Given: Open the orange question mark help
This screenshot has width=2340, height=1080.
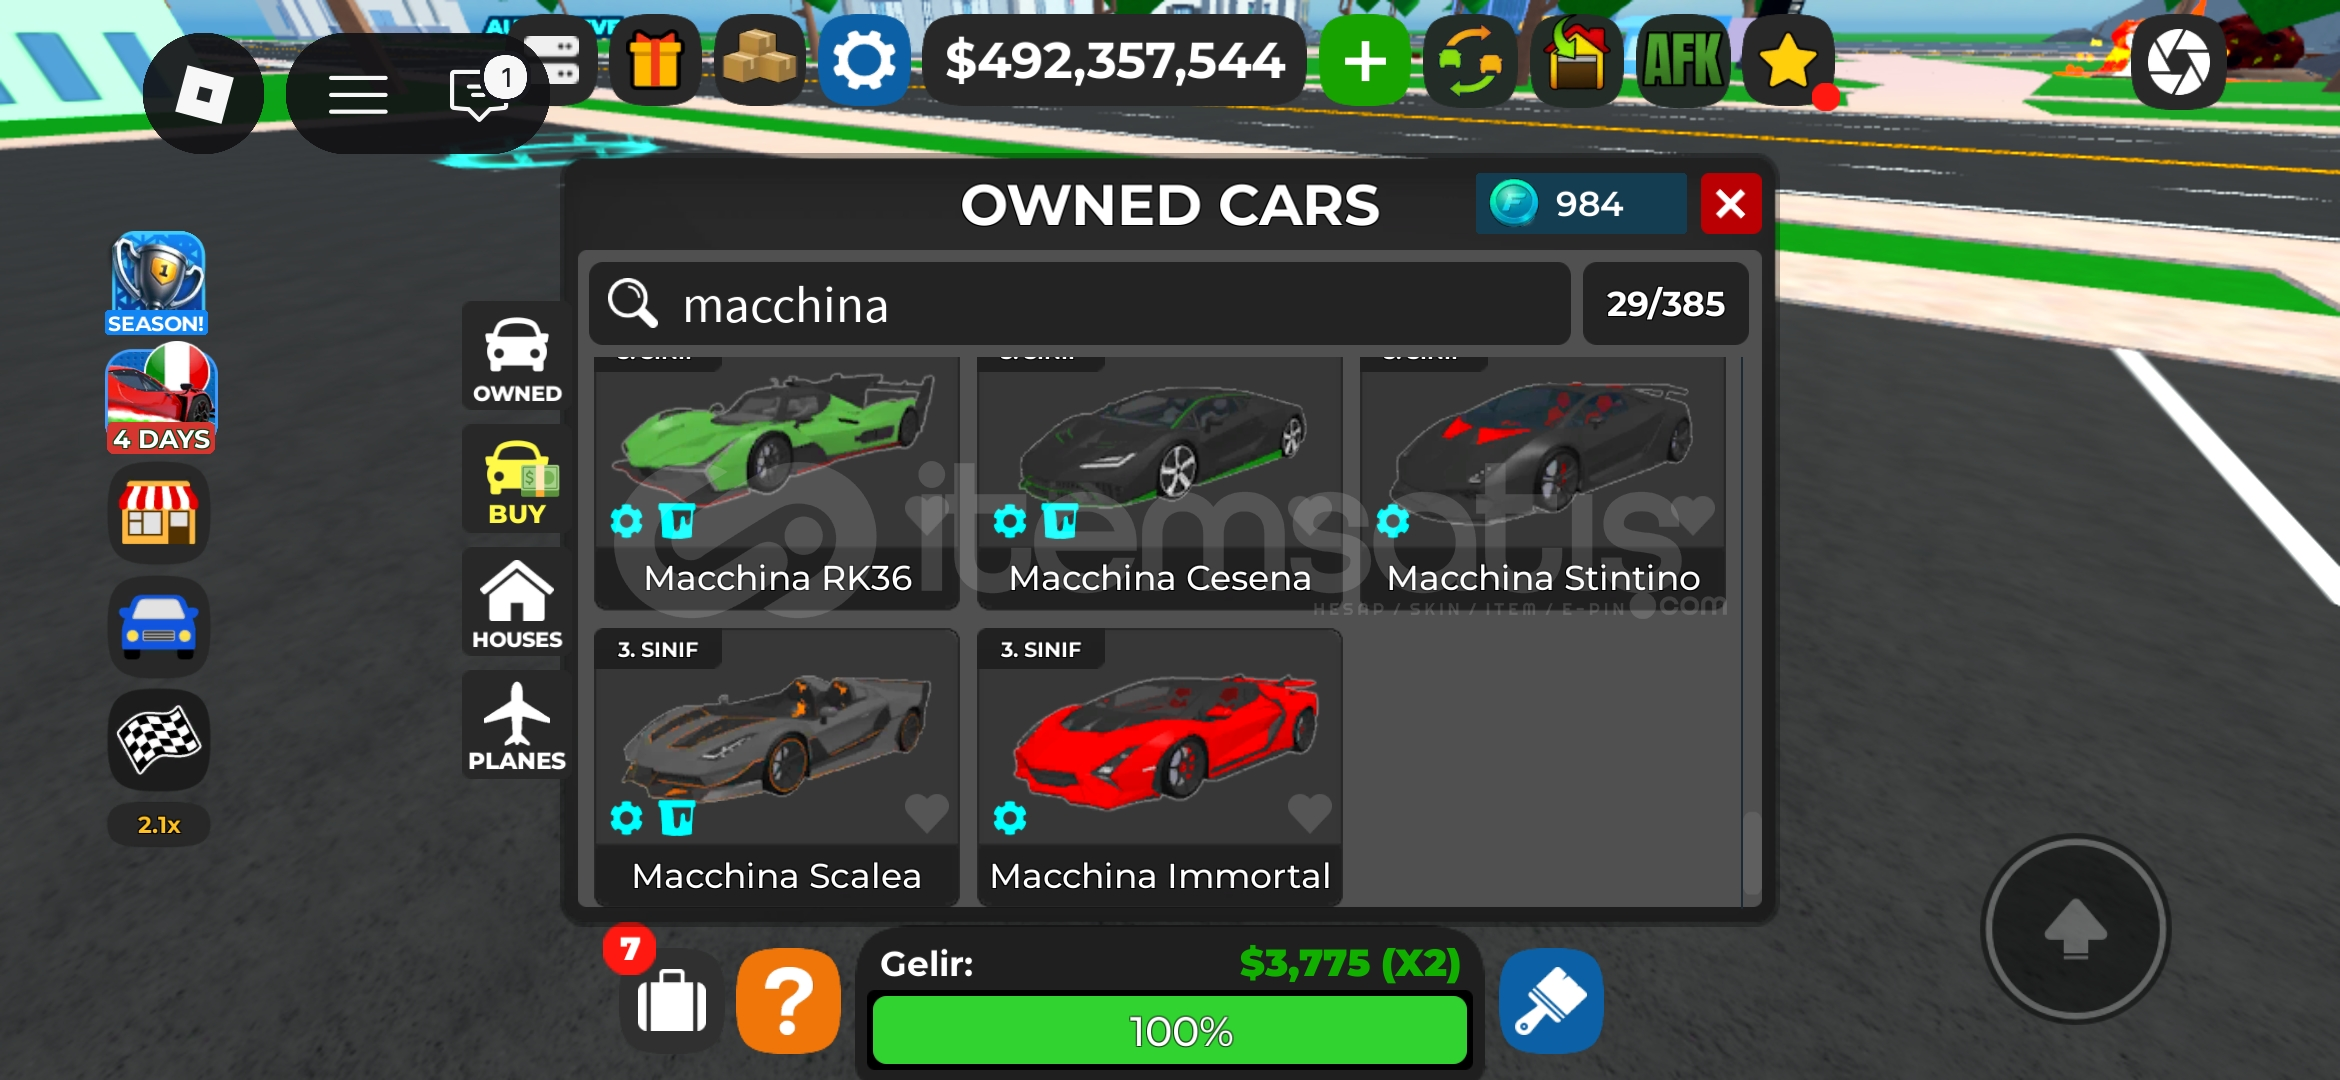Looking at the screenshot, I should [788, 1001].
